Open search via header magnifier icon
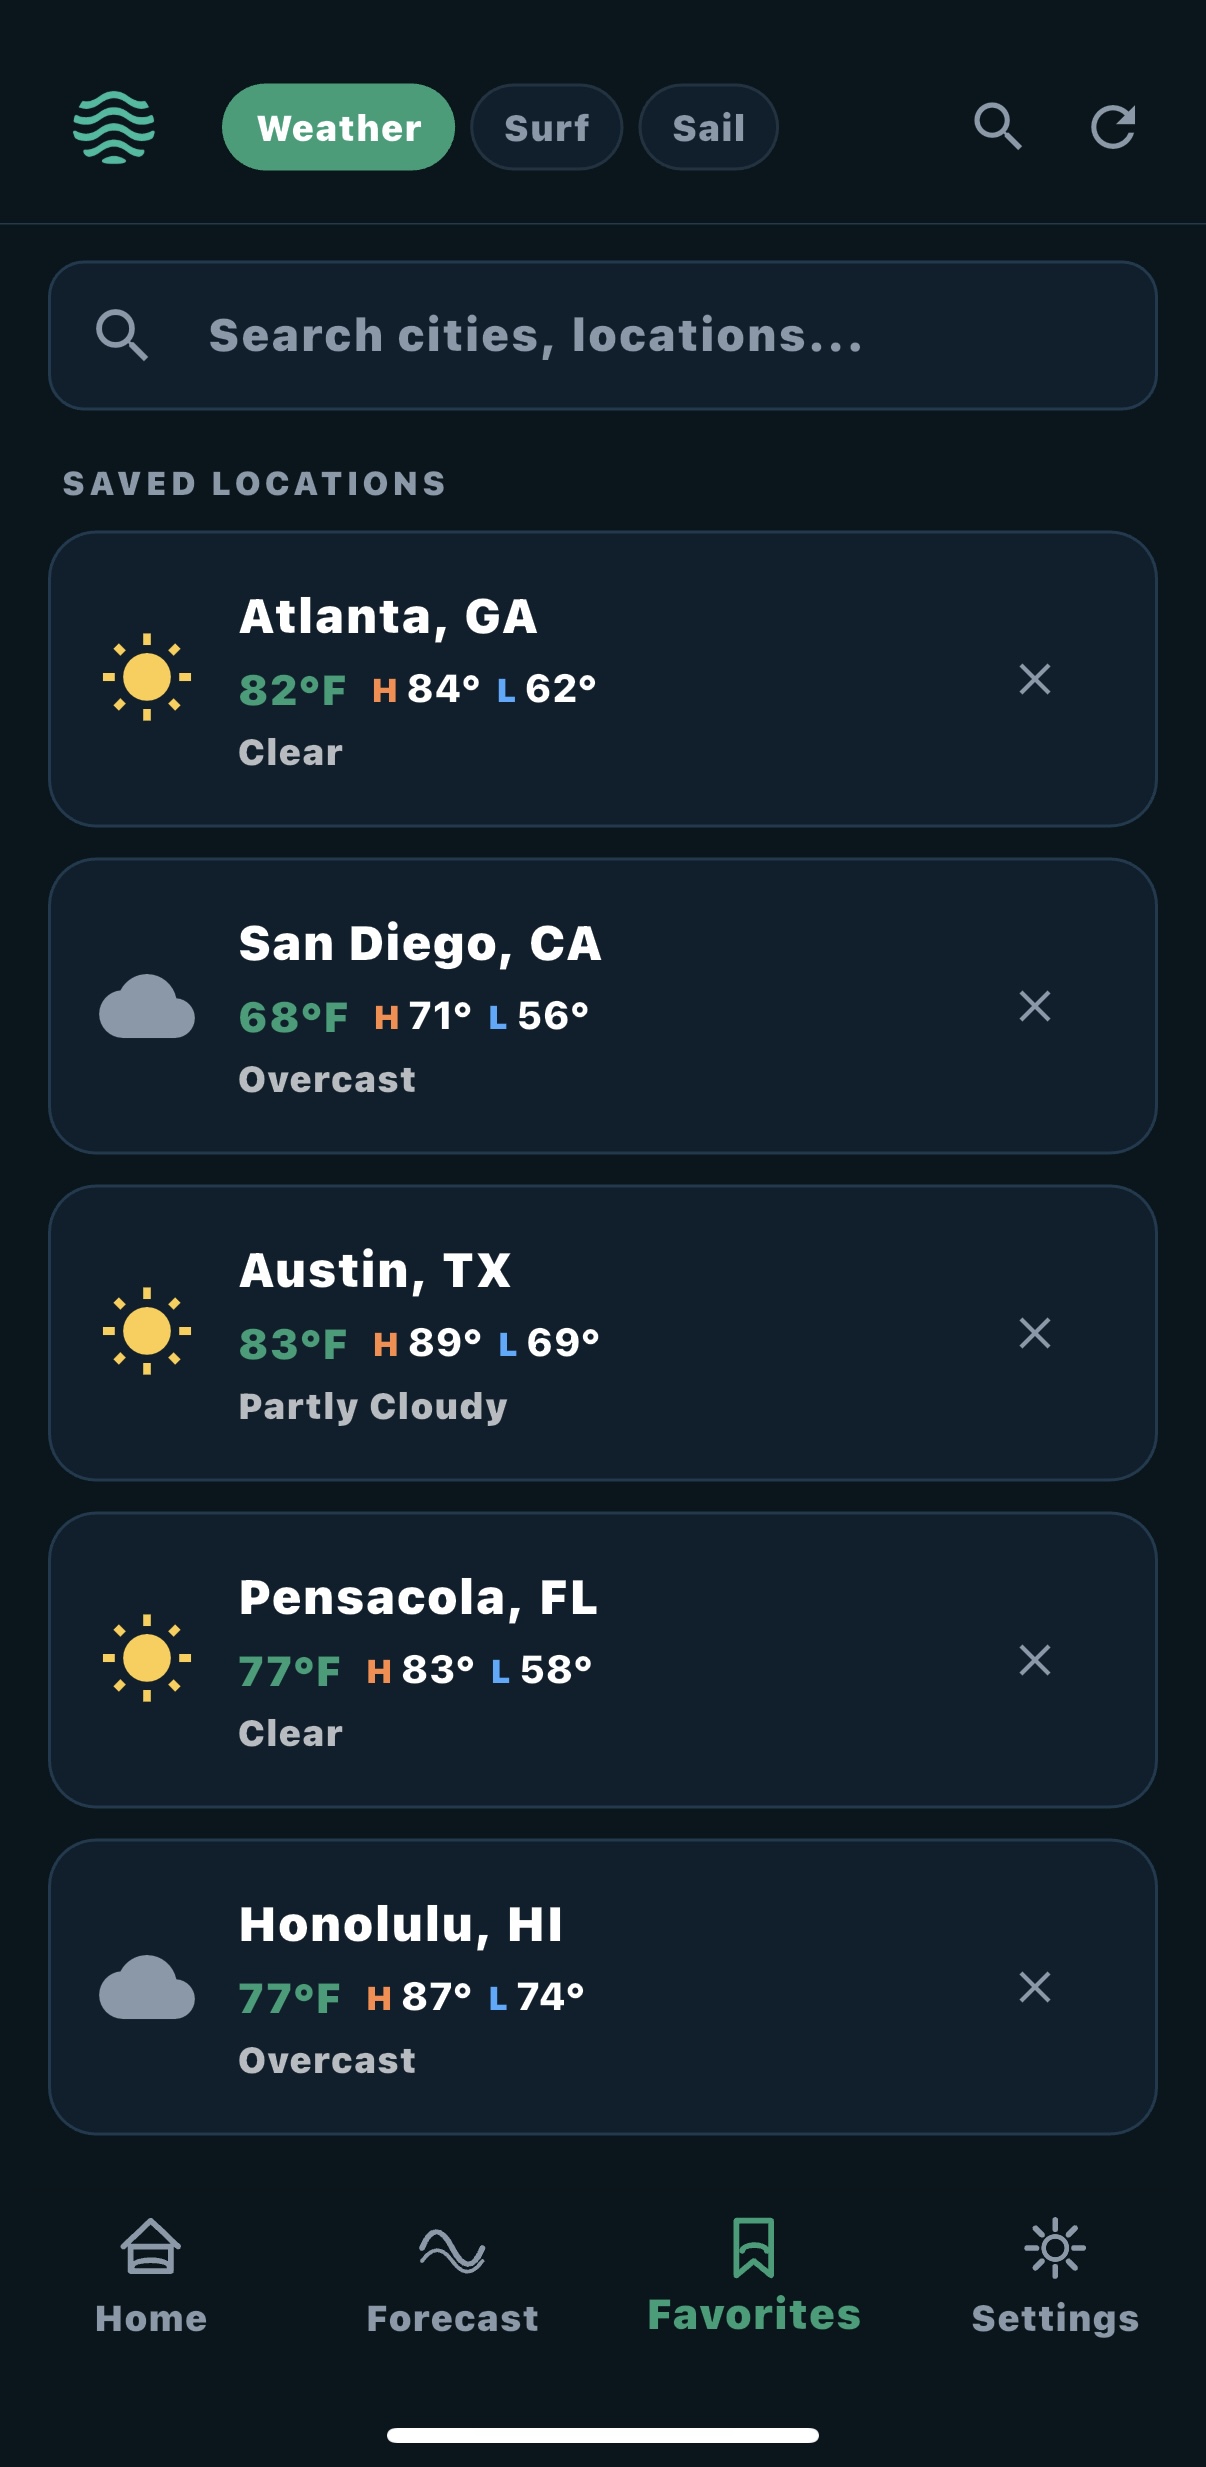1206x2467 pixels. click(997, 127)
